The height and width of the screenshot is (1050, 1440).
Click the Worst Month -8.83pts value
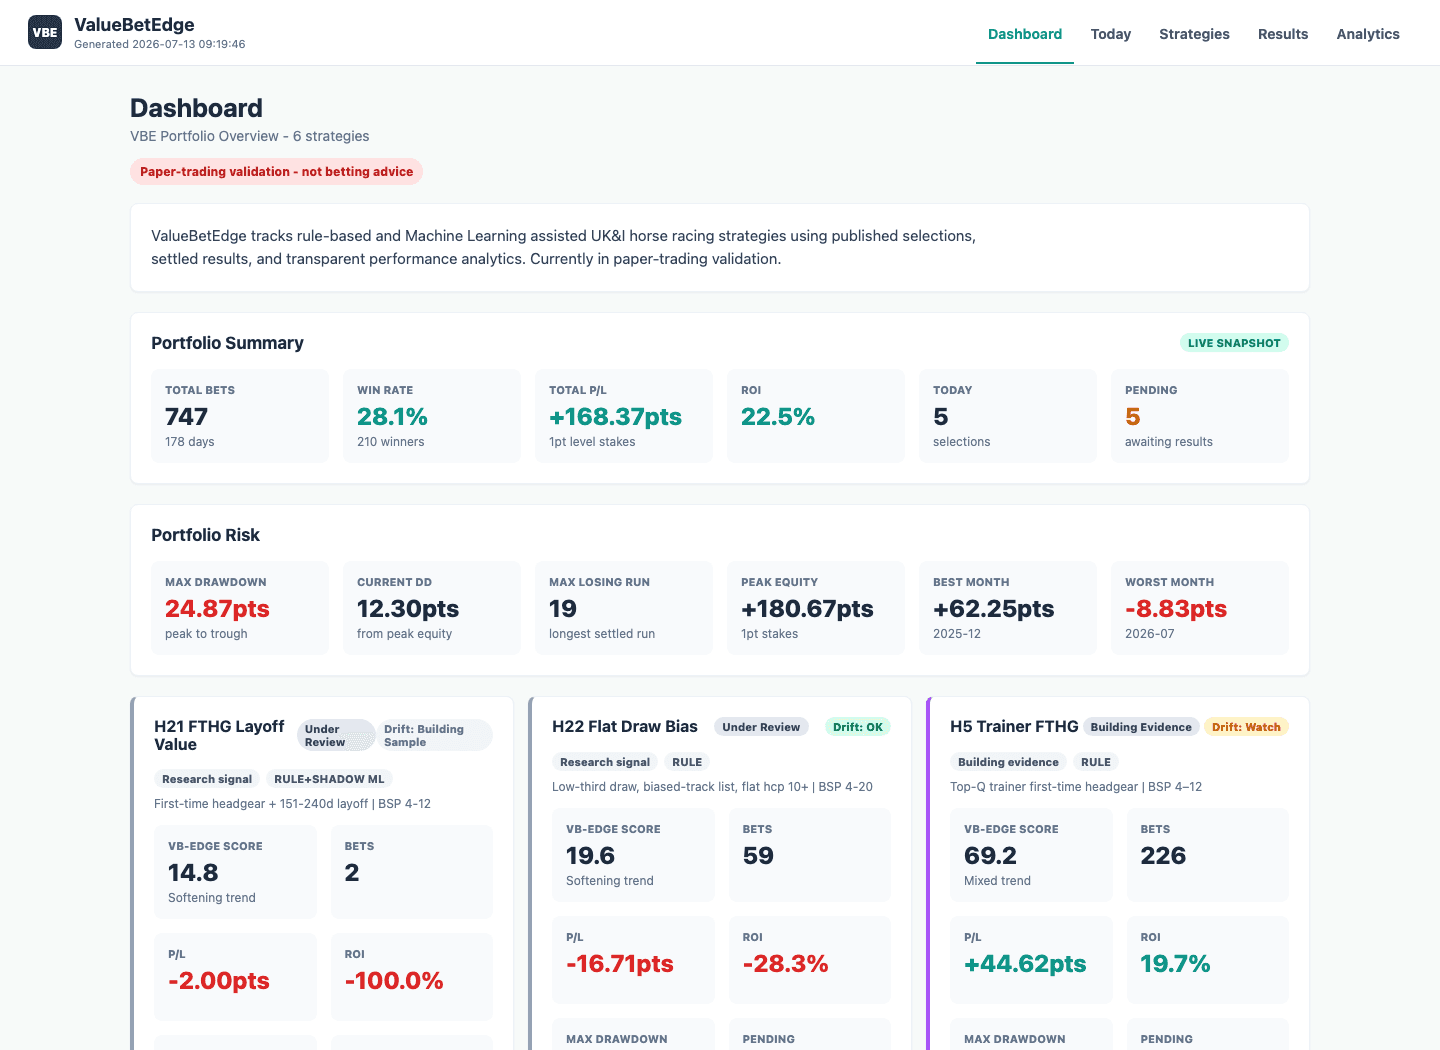click(1176, 609)
